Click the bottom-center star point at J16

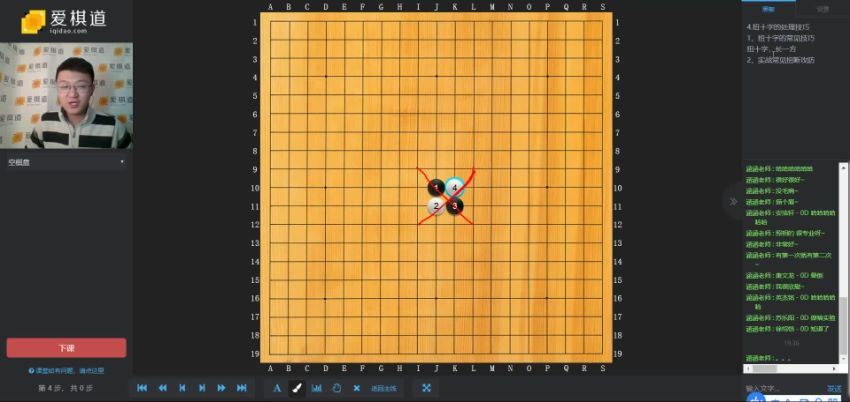(436, 298)
